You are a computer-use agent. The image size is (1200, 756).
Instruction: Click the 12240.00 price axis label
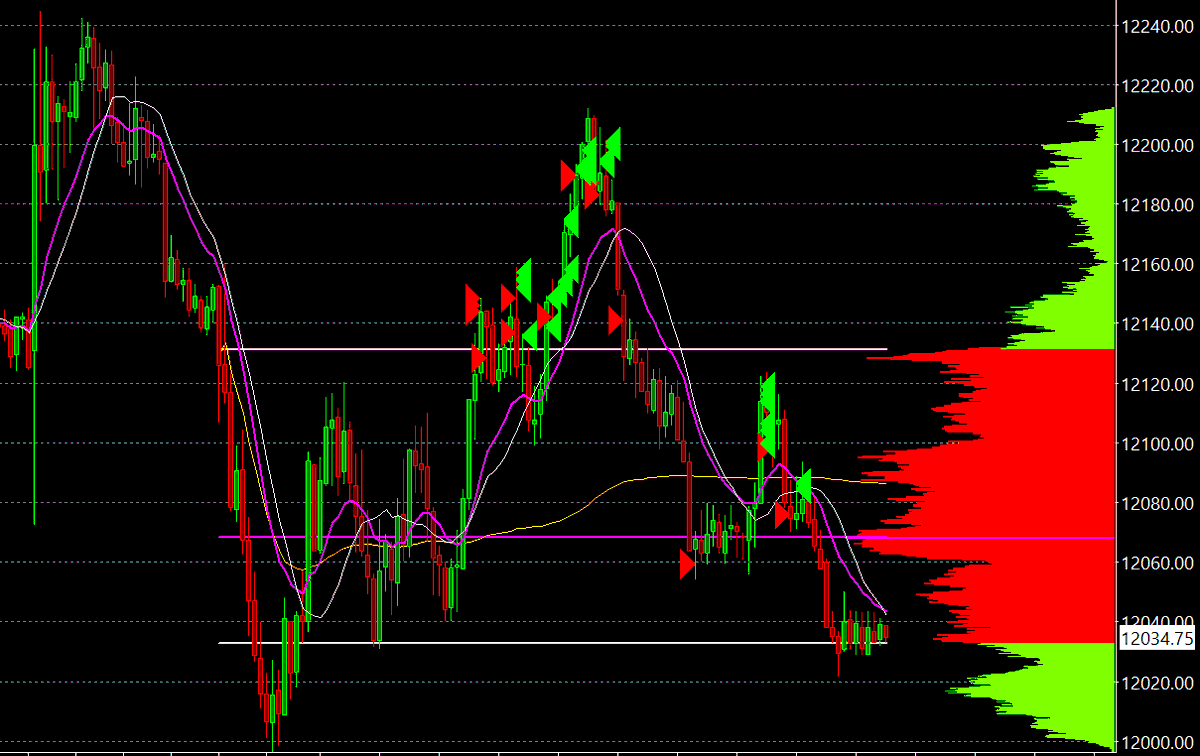coord(1157,26)
